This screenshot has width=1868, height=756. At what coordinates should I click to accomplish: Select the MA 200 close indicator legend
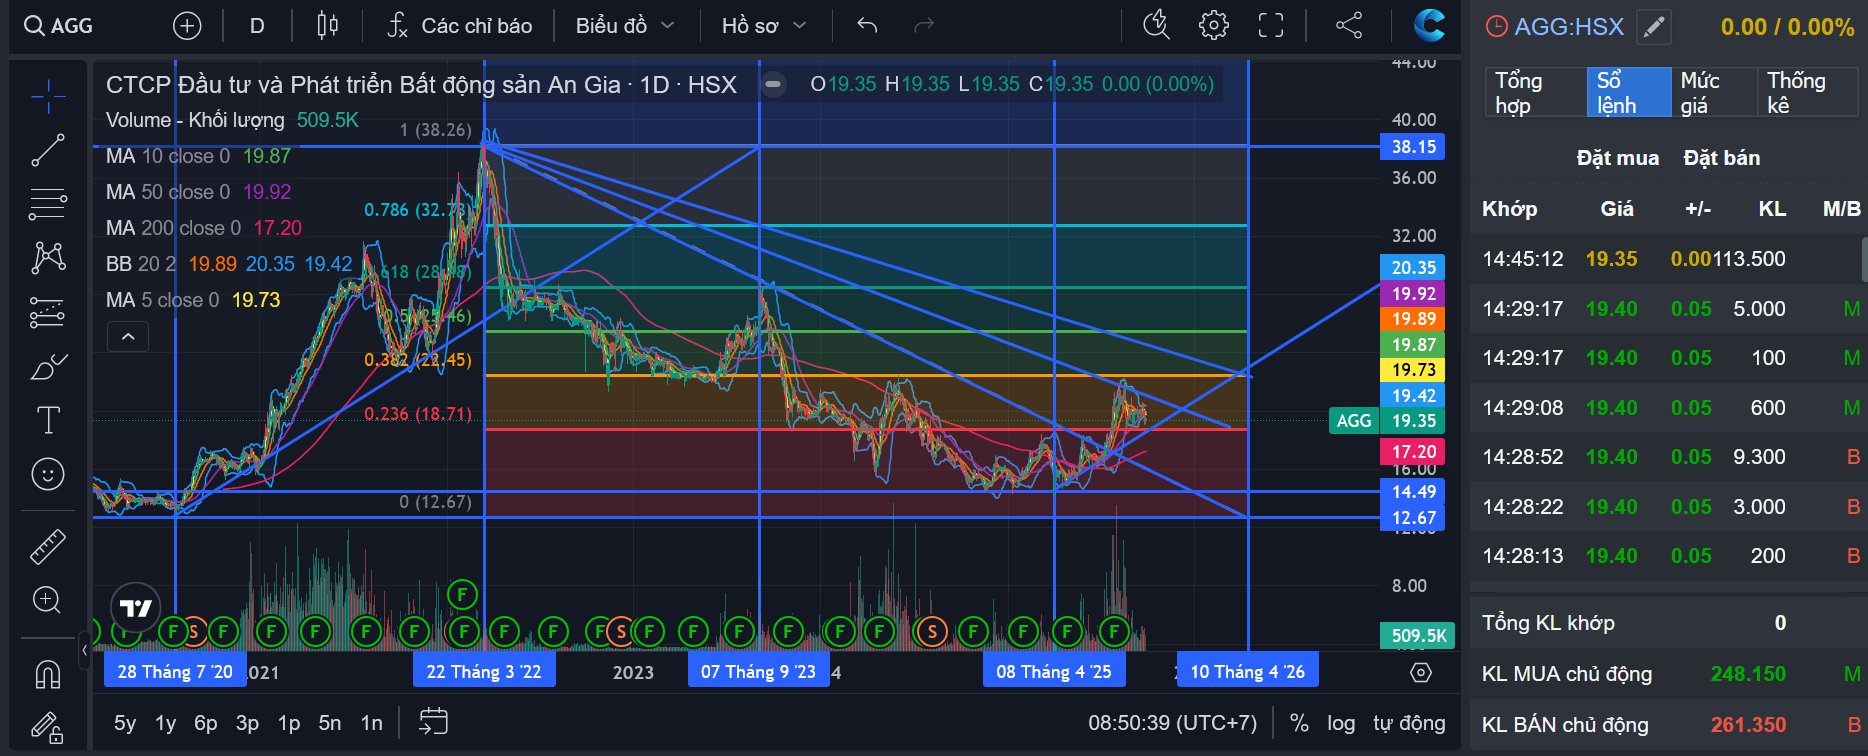tap(204, 228)
